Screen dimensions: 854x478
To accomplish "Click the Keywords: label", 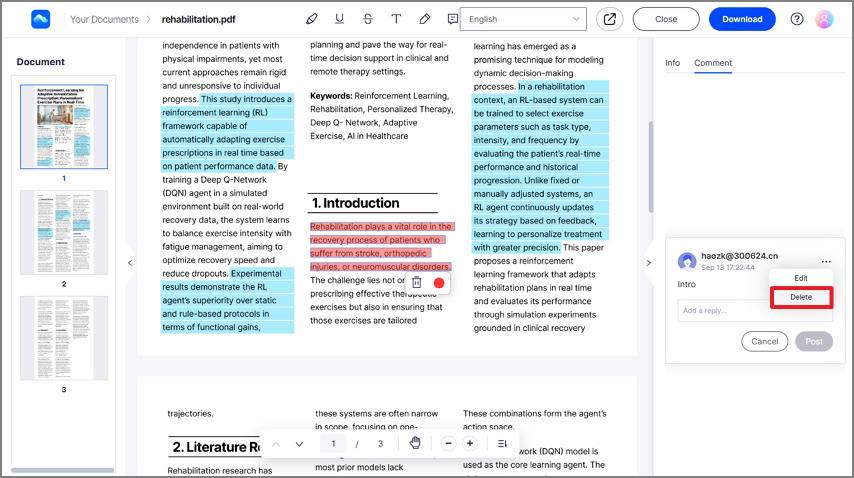I will (331, 96).
